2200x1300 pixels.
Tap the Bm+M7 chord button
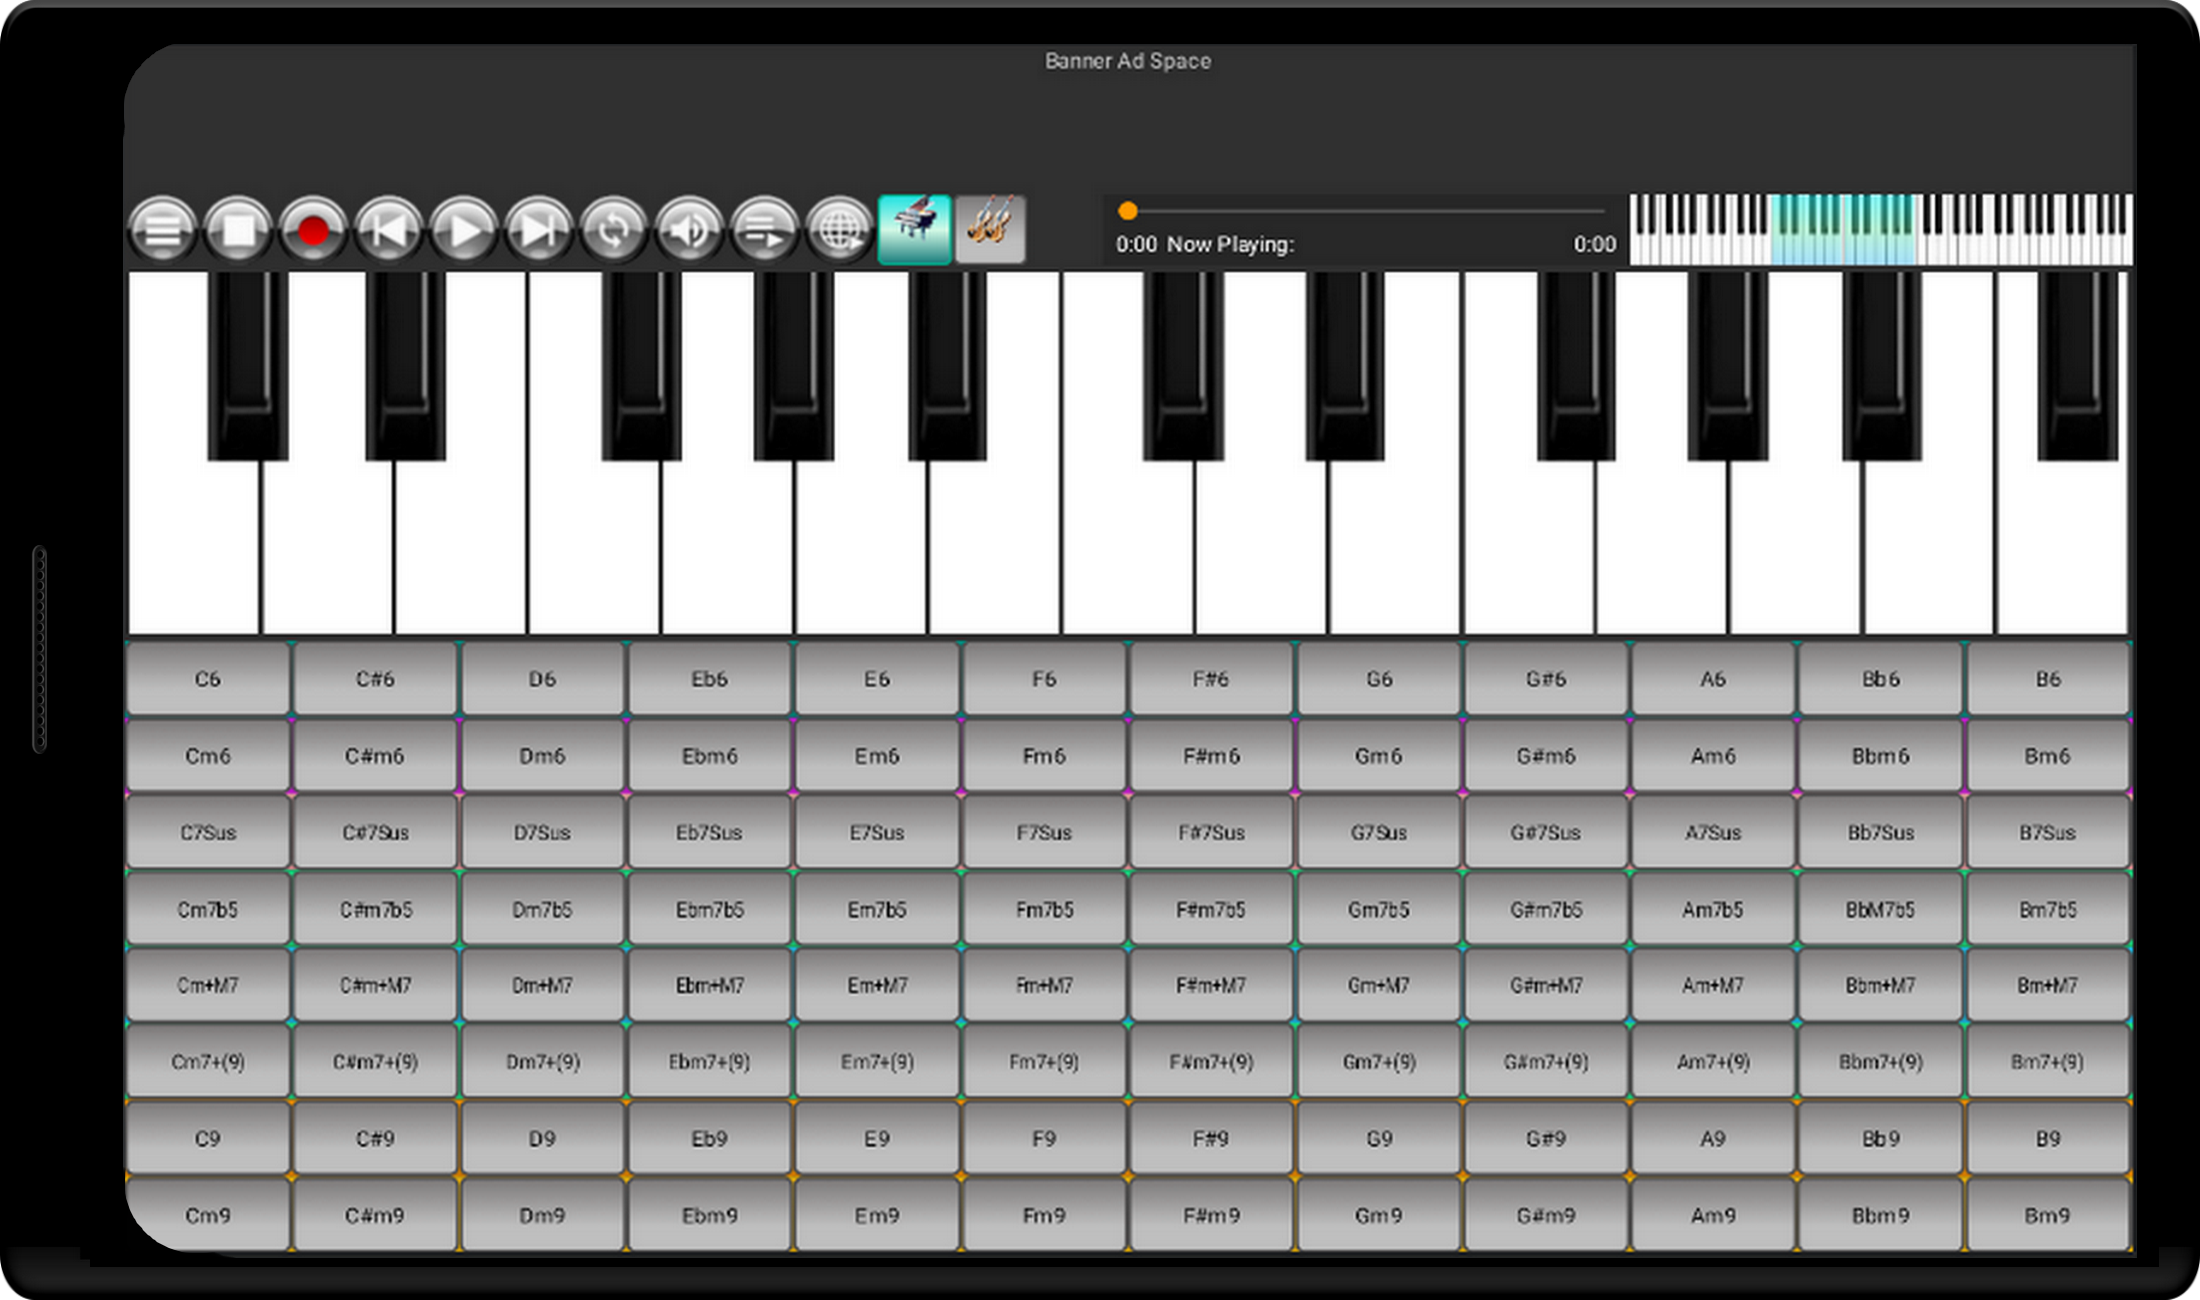[x=2048, y=985]
